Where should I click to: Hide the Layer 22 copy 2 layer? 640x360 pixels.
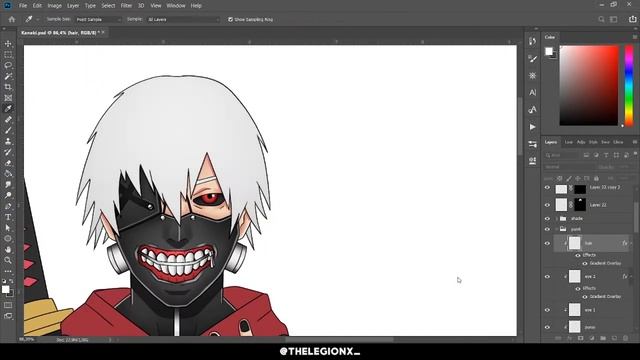[547, 187]
